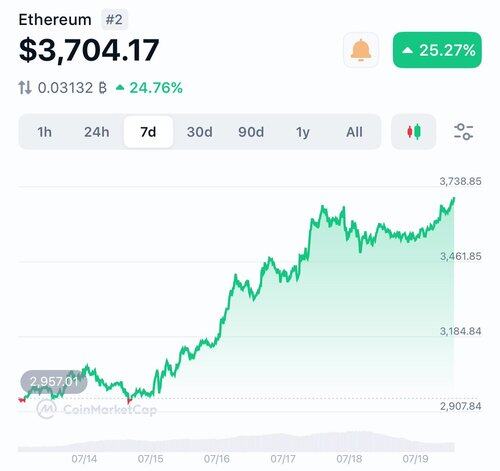
Task: Open chart settings sliders icon
Action: [x=463, y=132]
